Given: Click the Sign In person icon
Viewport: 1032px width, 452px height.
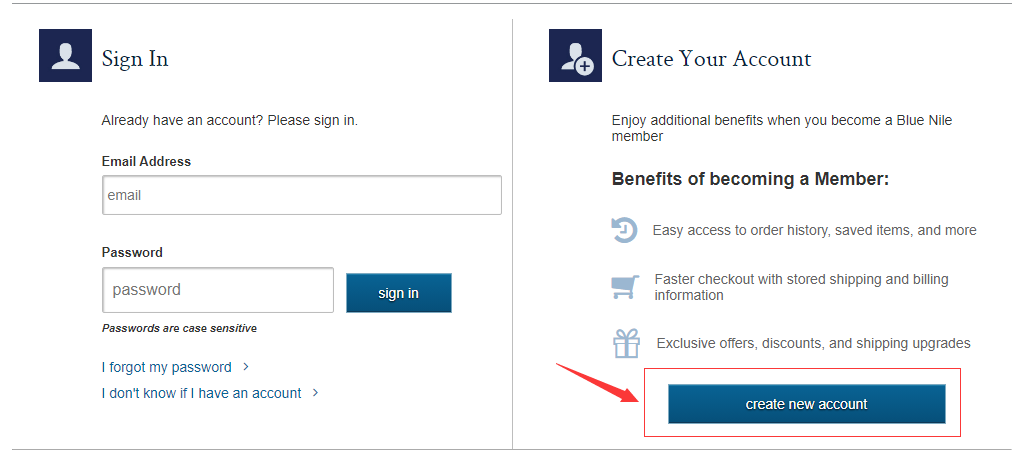Looking at the screenshot, I should (x=65, y=56).
